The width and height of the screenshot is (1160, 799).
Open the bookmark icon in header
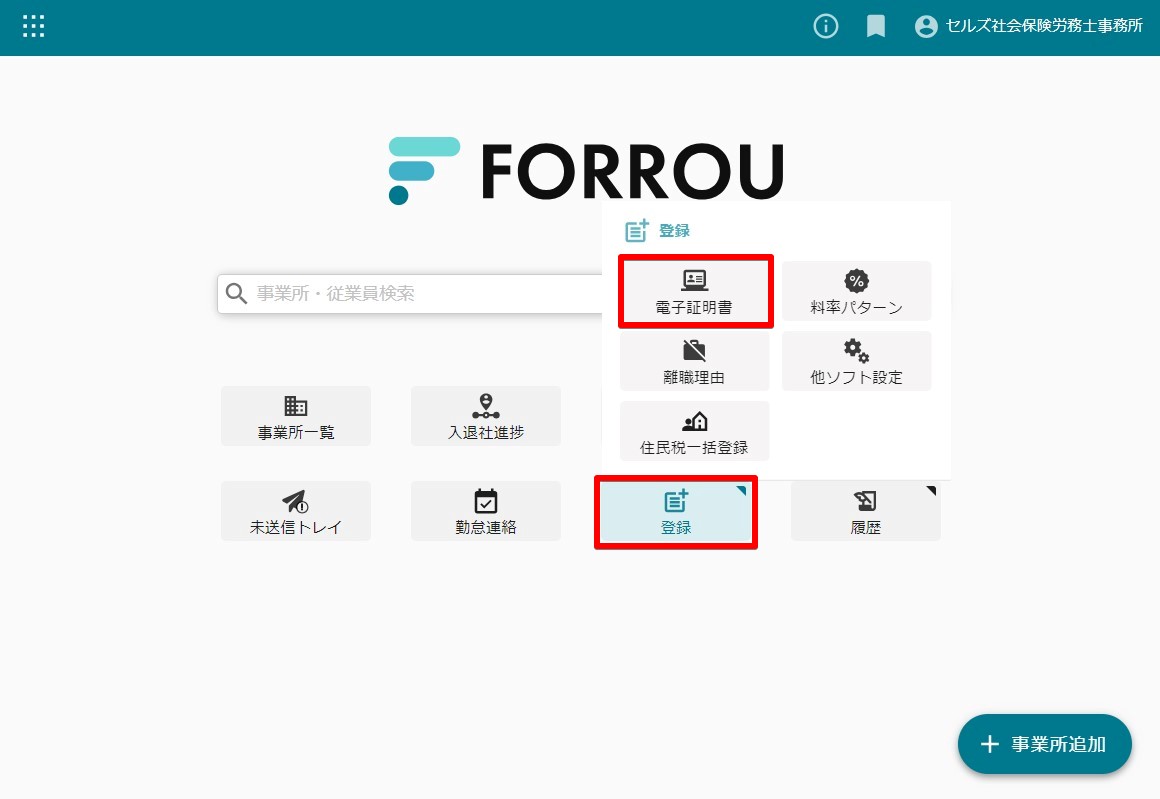pyautogui.click(x=876, y=27)
